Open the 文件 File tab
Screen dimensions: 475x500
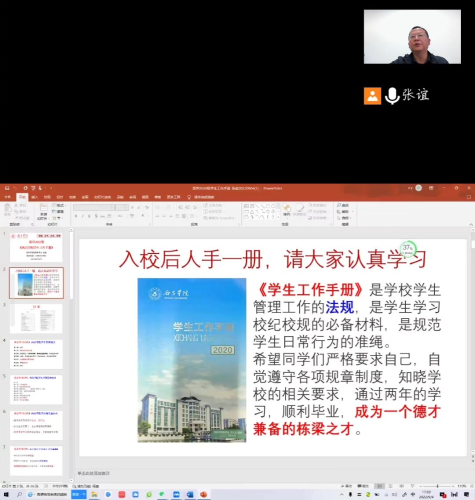tap(7, 197)
